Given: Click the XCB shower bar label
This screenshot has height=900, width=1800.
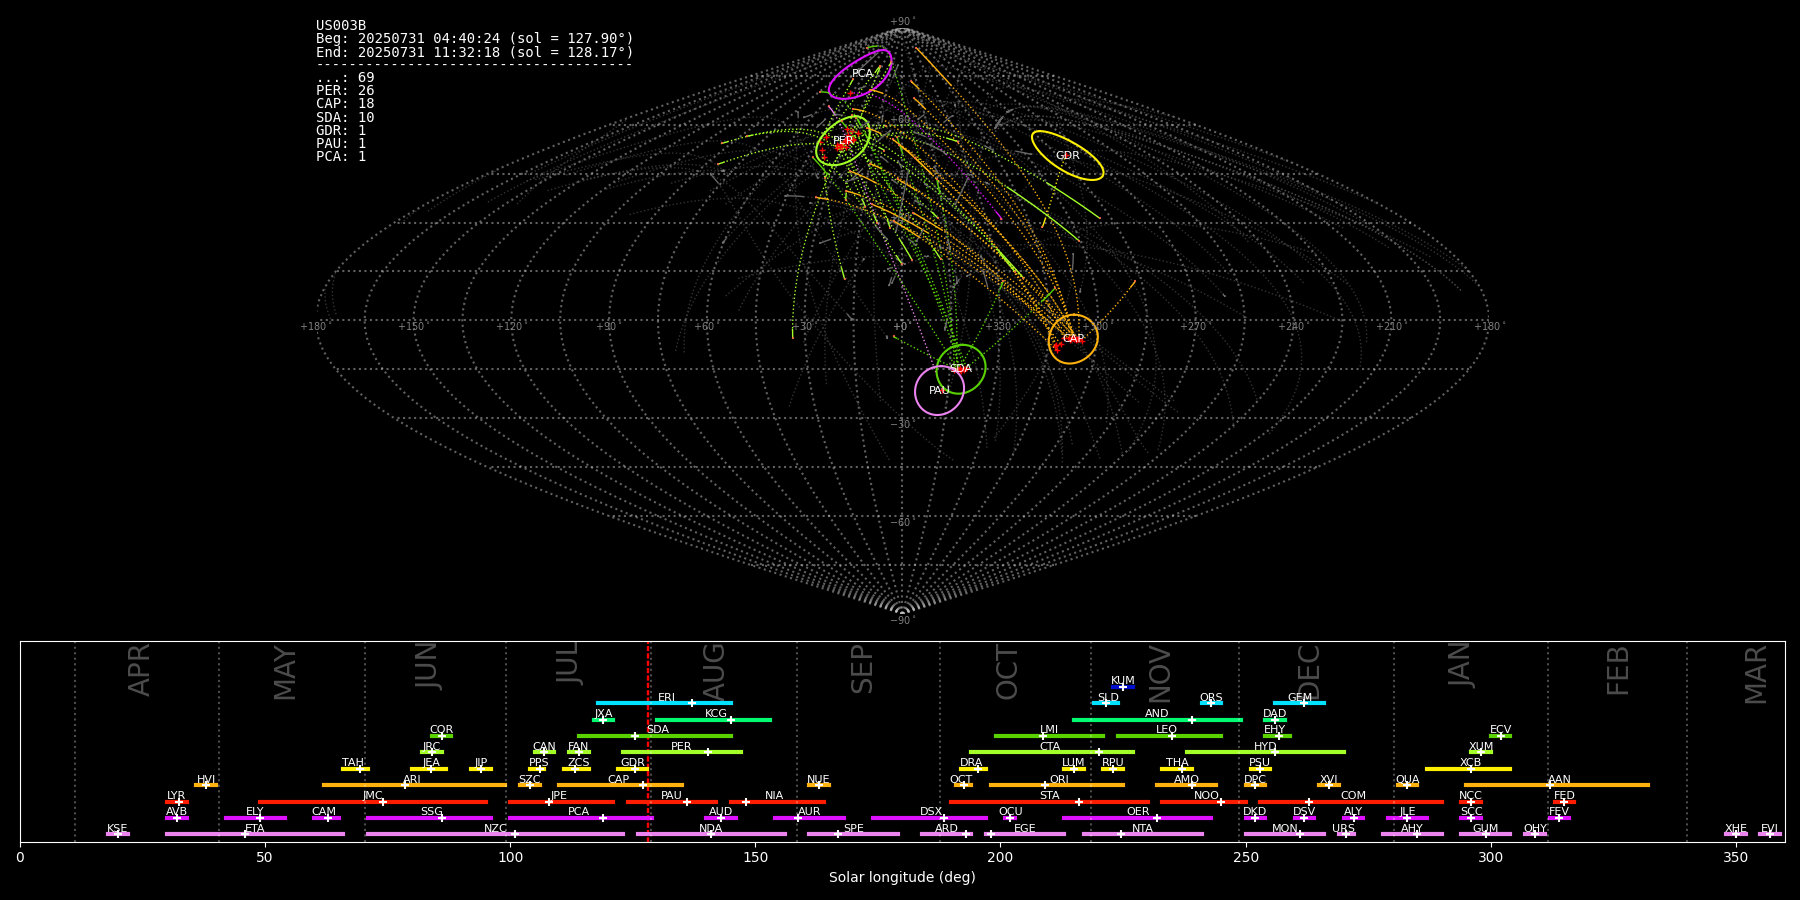Looking at the screenshot, I should [1470, 763].
